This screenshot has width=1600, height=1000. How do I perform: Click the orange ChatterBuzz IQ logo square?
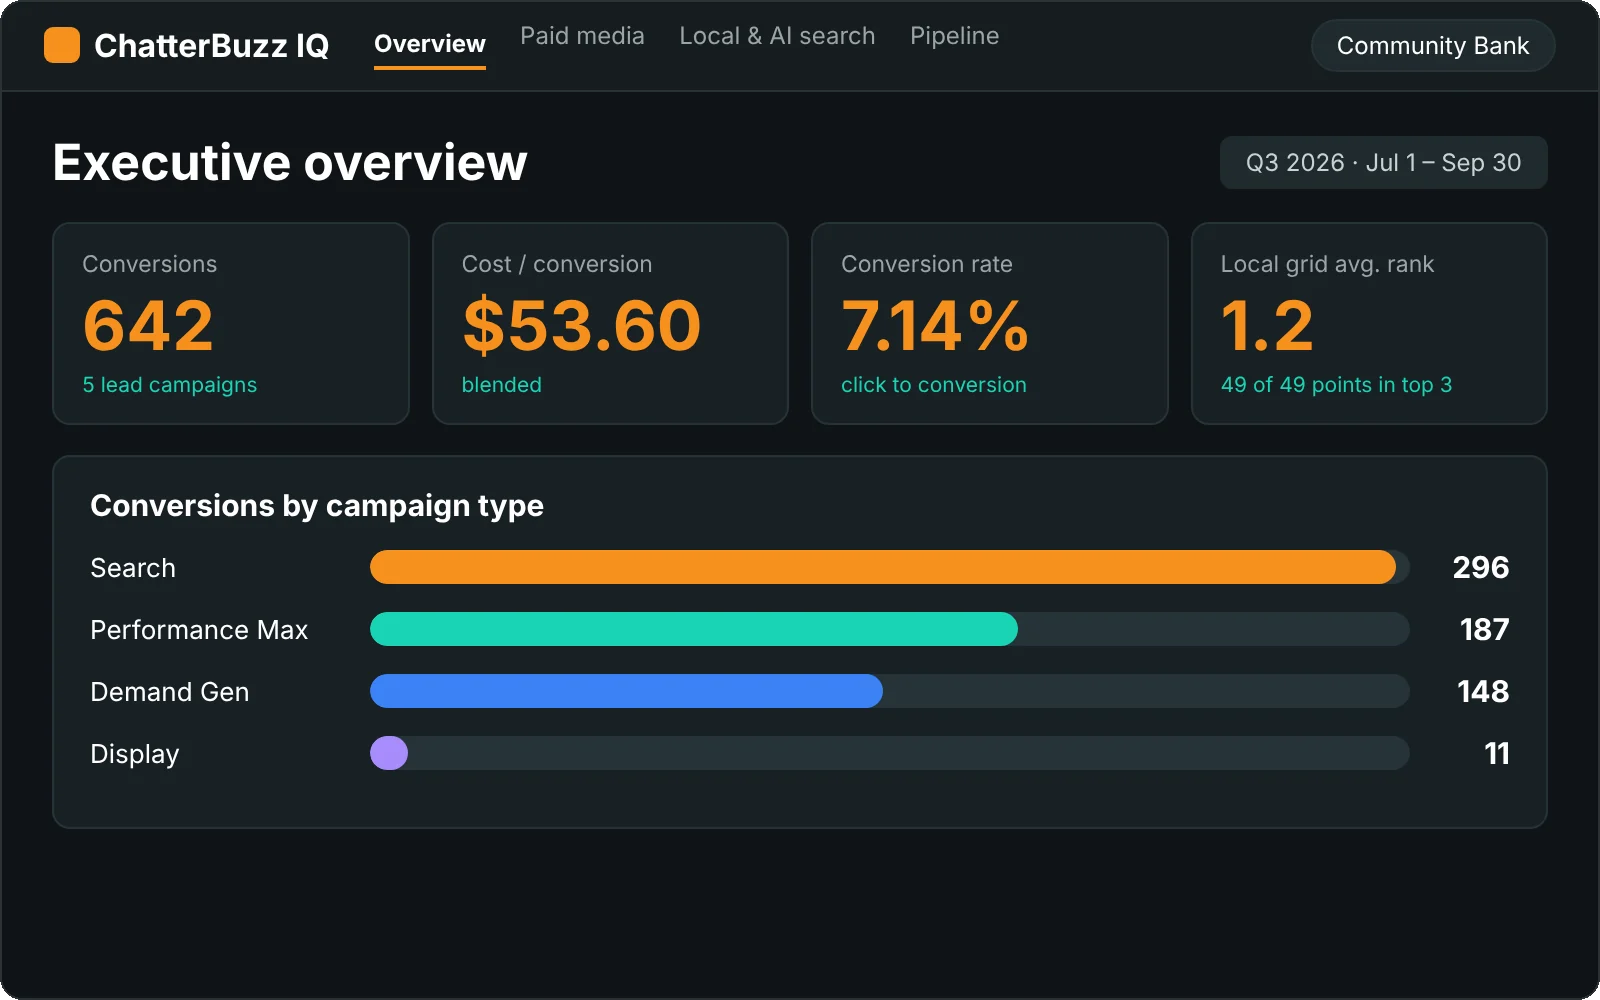pyautogui.click(x=62, y=45)
